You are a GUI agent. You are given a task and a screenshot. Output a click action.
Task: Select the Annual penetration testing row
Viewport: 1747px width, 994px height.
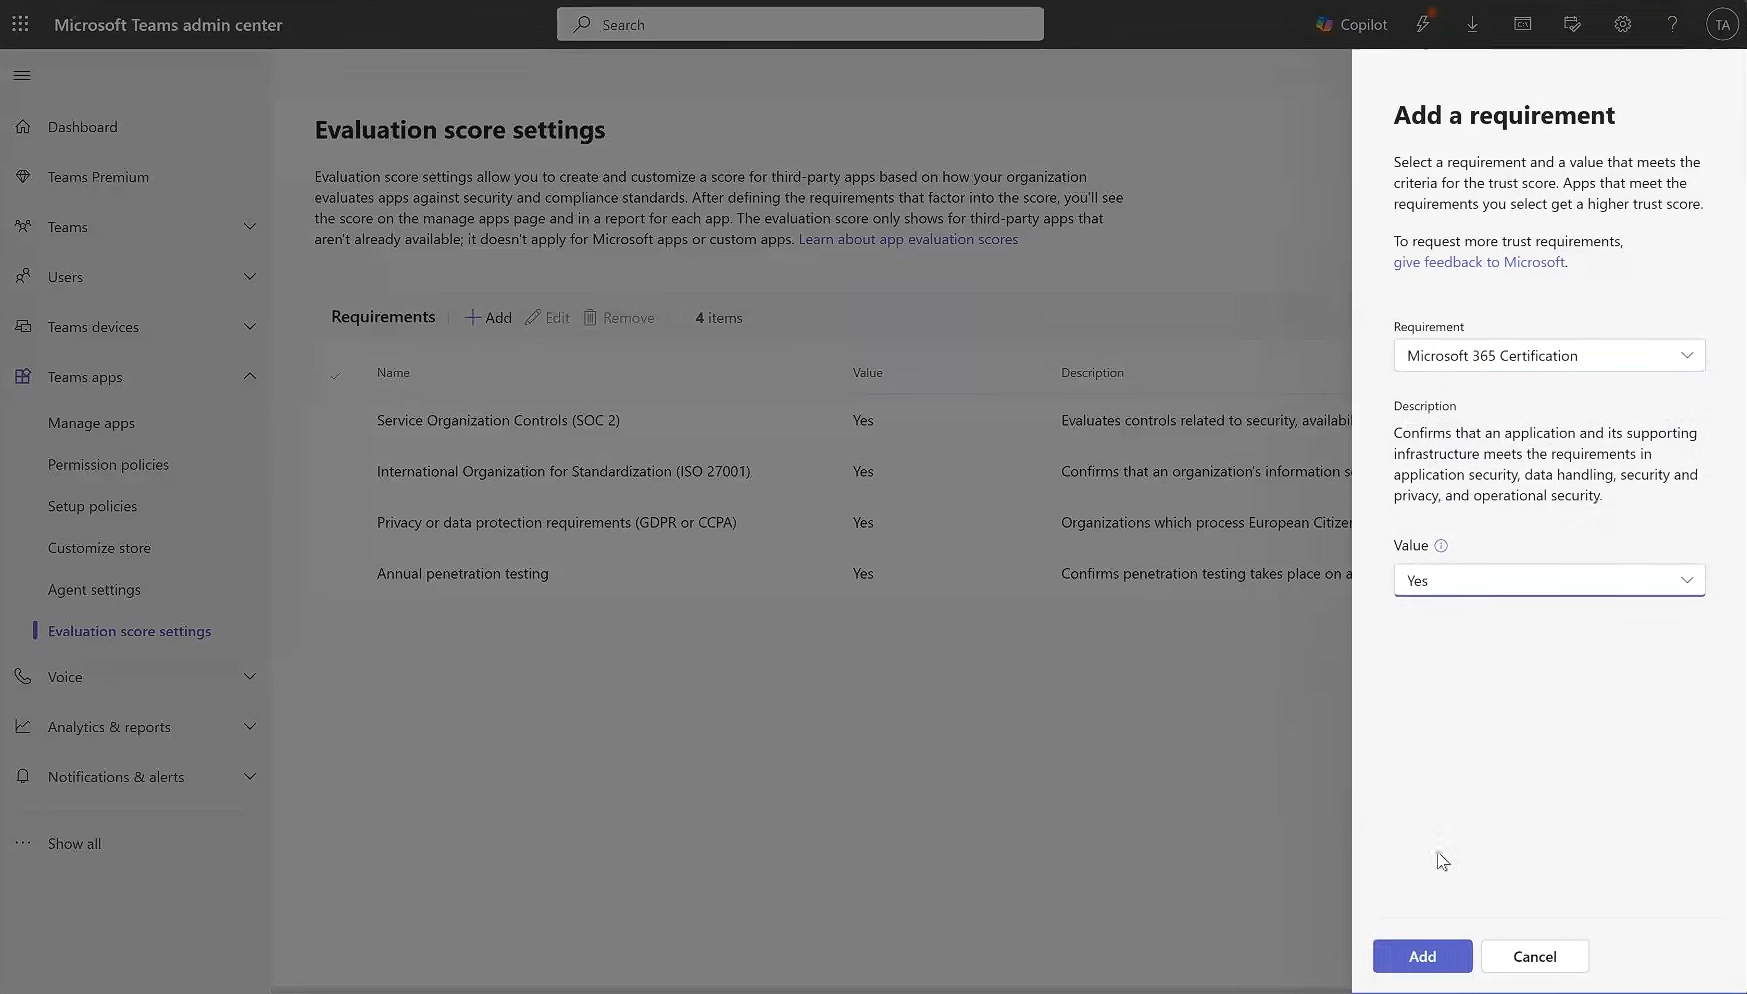[835, 573]
